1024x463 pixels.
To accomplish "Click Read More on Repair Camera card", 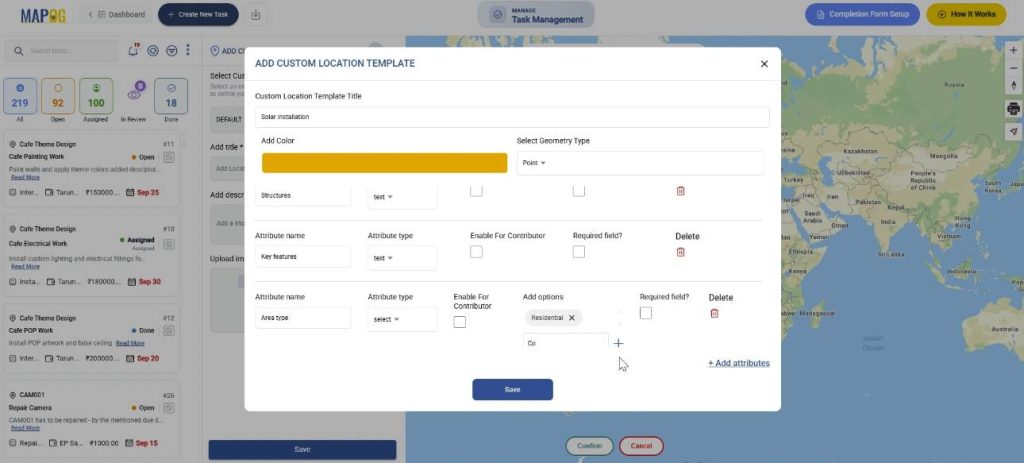I will 25,428.
